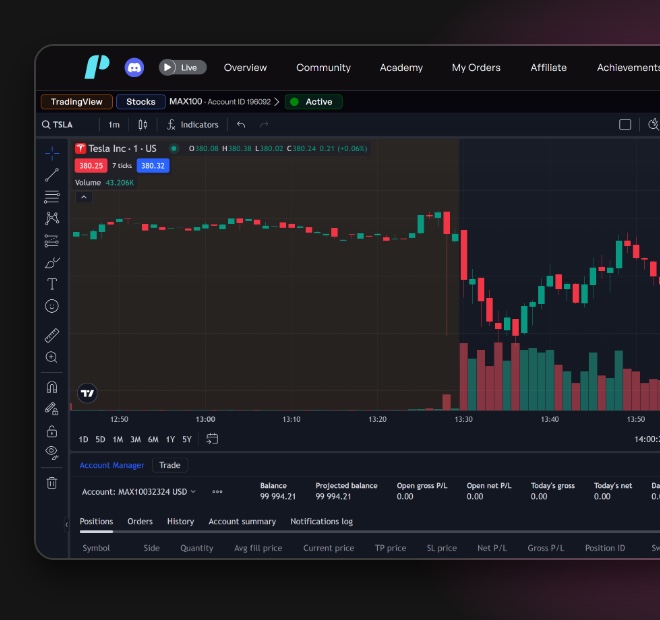Open the Indicators dialog
The image size is (660, 620).
point(193,125)
